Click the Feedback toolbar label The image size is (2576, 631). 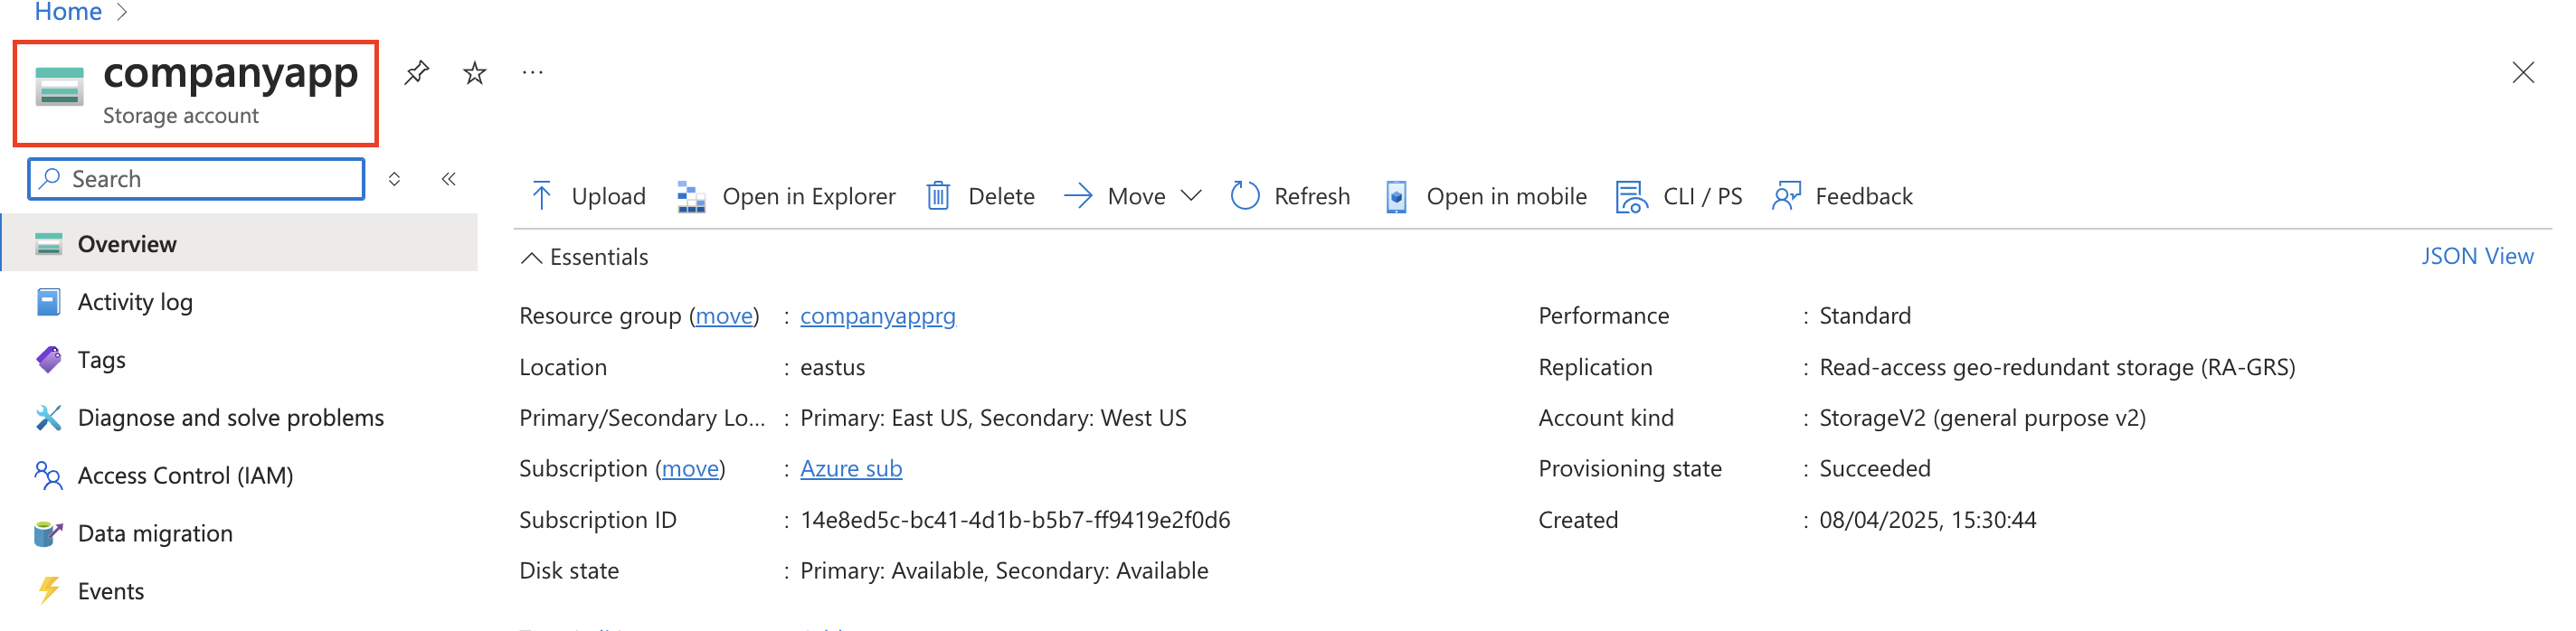[1863, 196]
